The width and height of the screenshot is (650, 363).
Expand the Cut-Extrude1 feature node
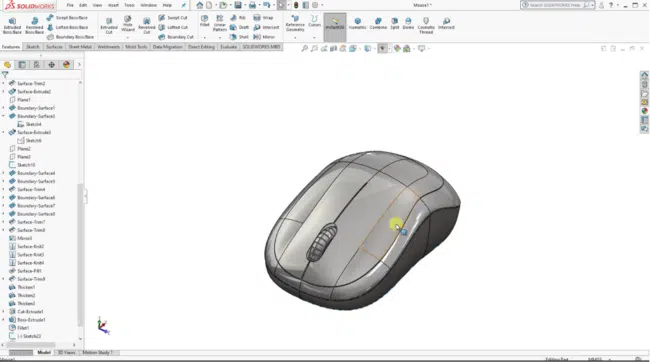click(3, 312)
